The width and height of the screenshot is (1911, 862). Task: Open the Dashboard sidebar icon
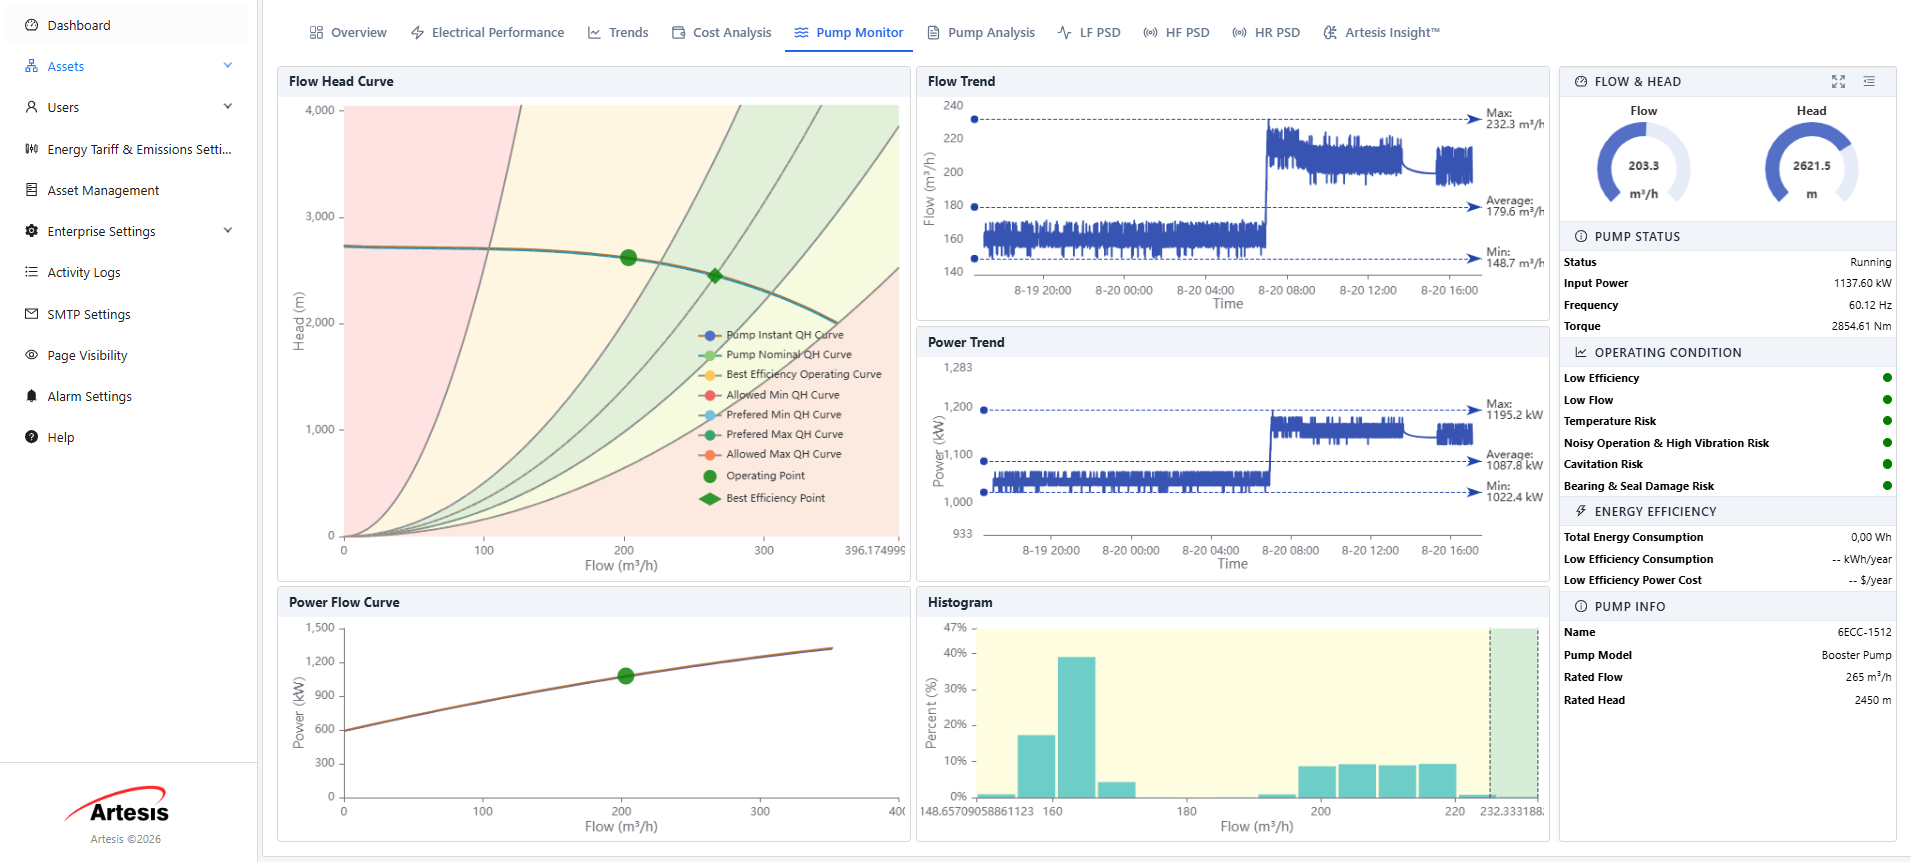pos(31,25)
